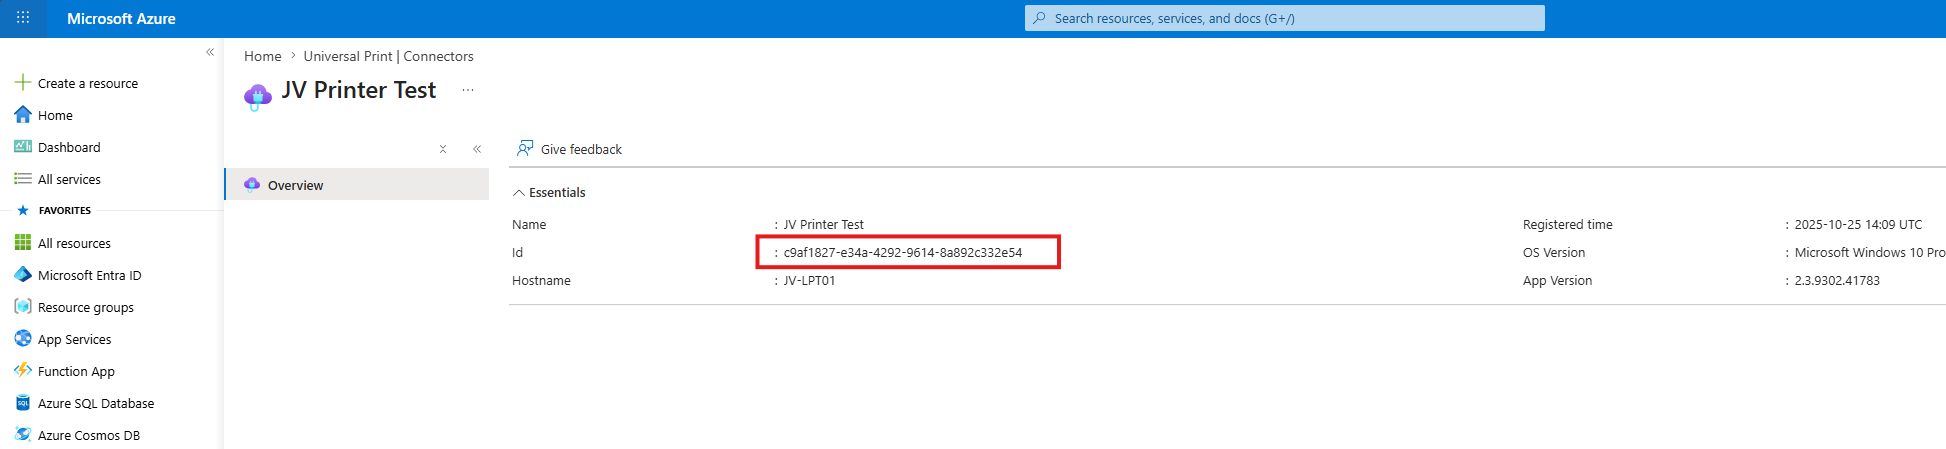1946x449 pixels.
Task: Click the Favorites star icon
Action: click(x=23, y=210)
